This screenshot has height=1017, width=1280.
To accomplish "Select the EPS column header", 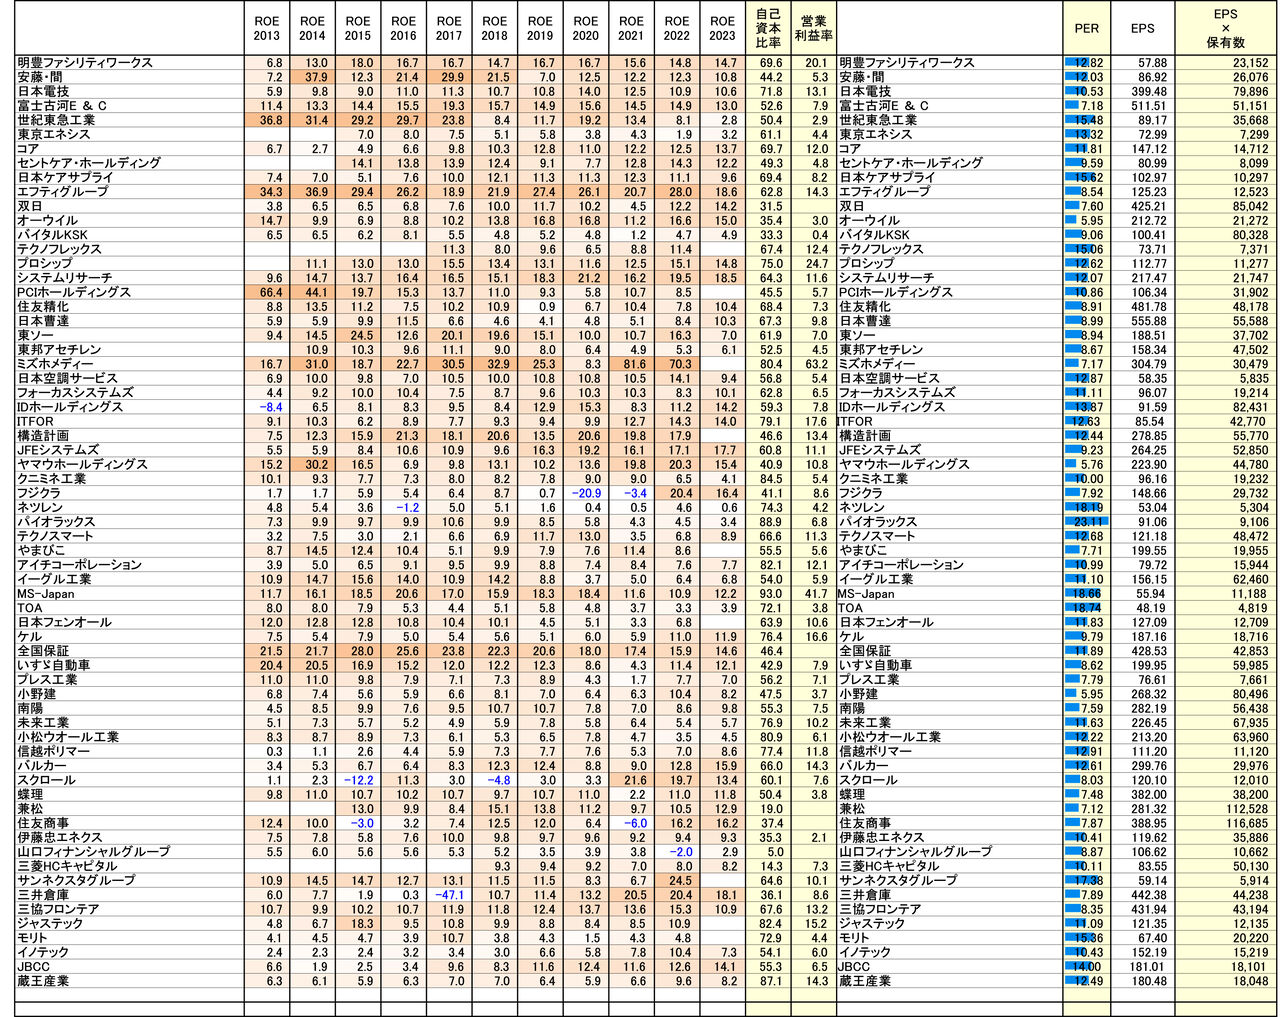I will click(1142, 28).
